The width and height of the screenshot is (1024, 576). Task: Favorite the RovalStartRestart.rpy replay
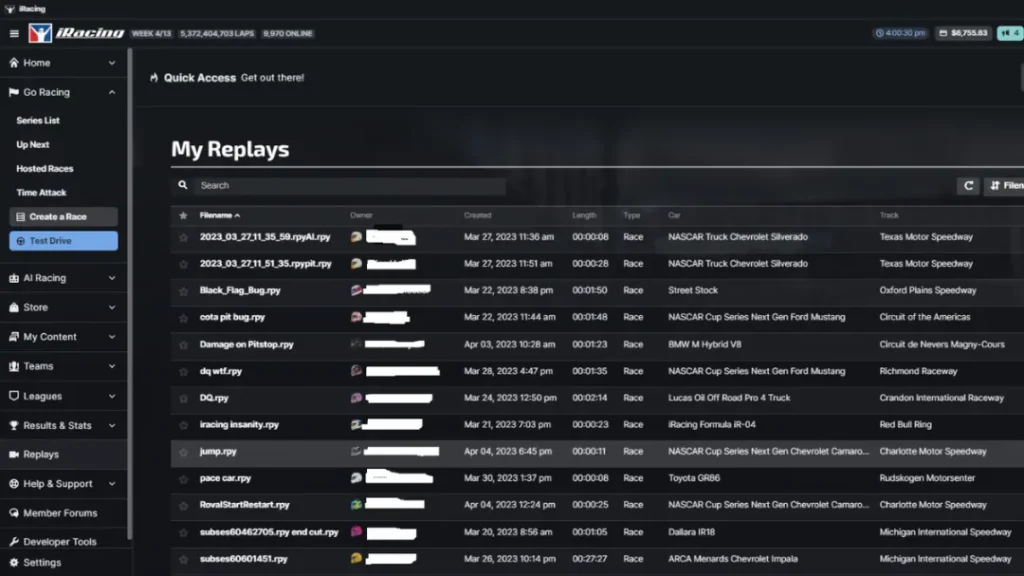click(x=183, y=505)
